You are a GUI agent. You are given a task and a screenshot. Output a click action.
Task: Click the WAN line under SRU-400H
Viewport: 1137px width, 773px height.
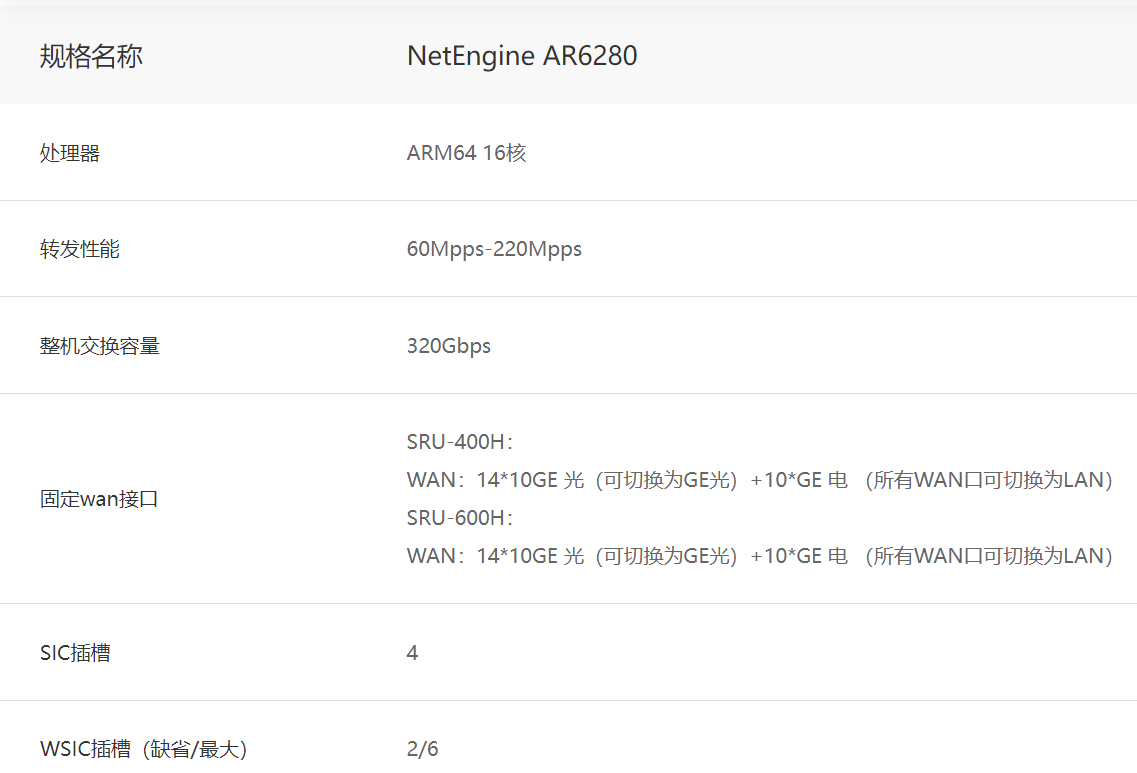760,479
